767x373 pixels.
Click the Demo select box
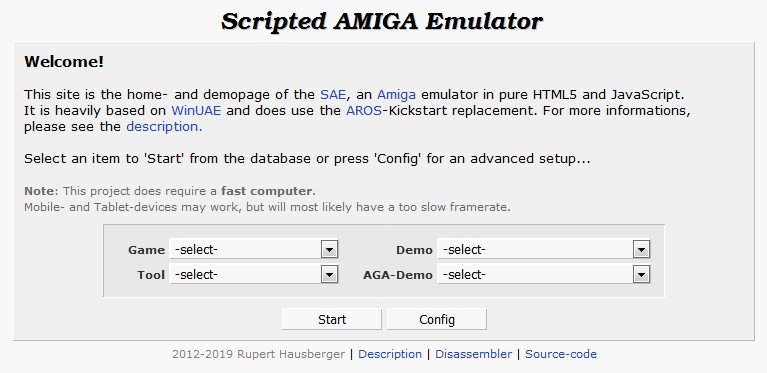[x=543, y=250]
